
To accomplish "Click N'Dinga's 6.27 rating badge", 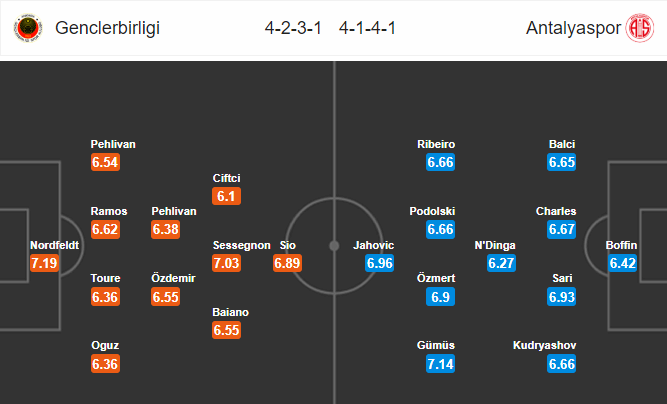I will click(x=501, y=263).
